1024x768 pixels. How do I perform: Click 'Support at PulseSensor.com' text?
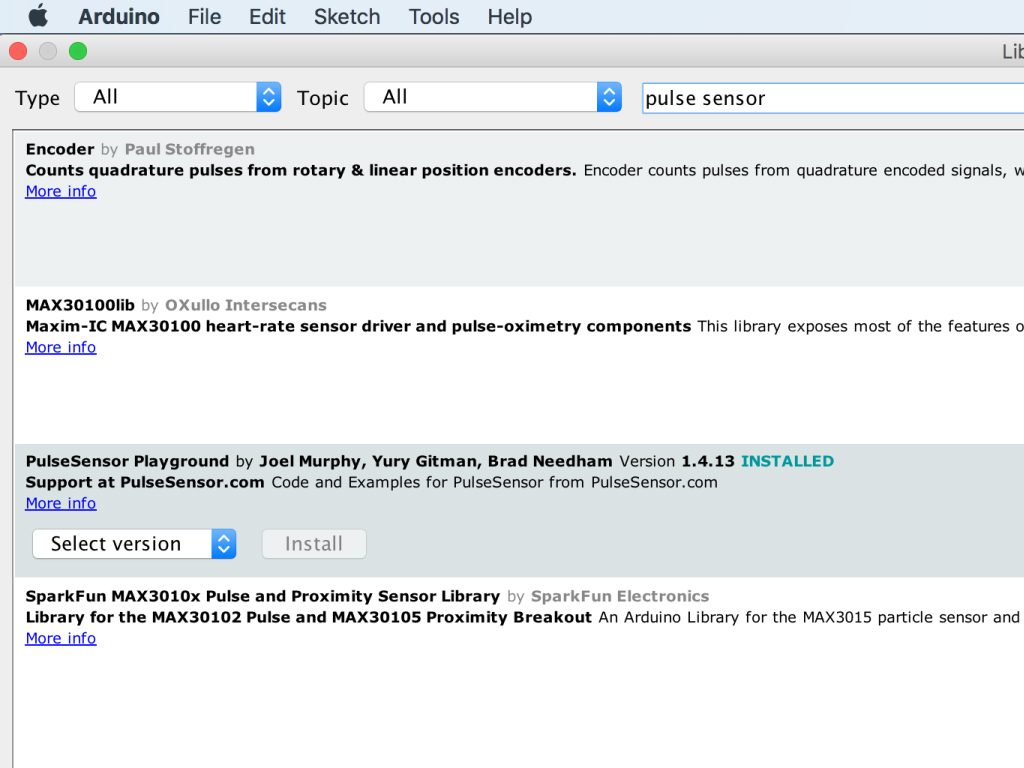[145, 482]
